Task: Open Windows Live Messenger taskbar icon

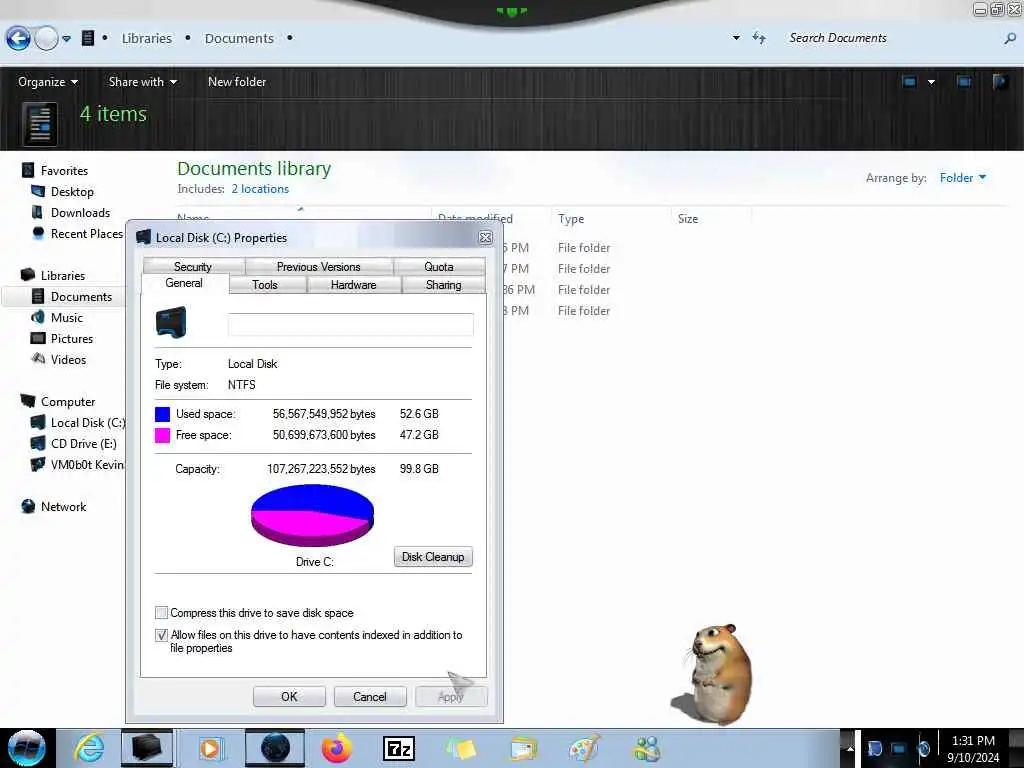Action: click(647, 748)
